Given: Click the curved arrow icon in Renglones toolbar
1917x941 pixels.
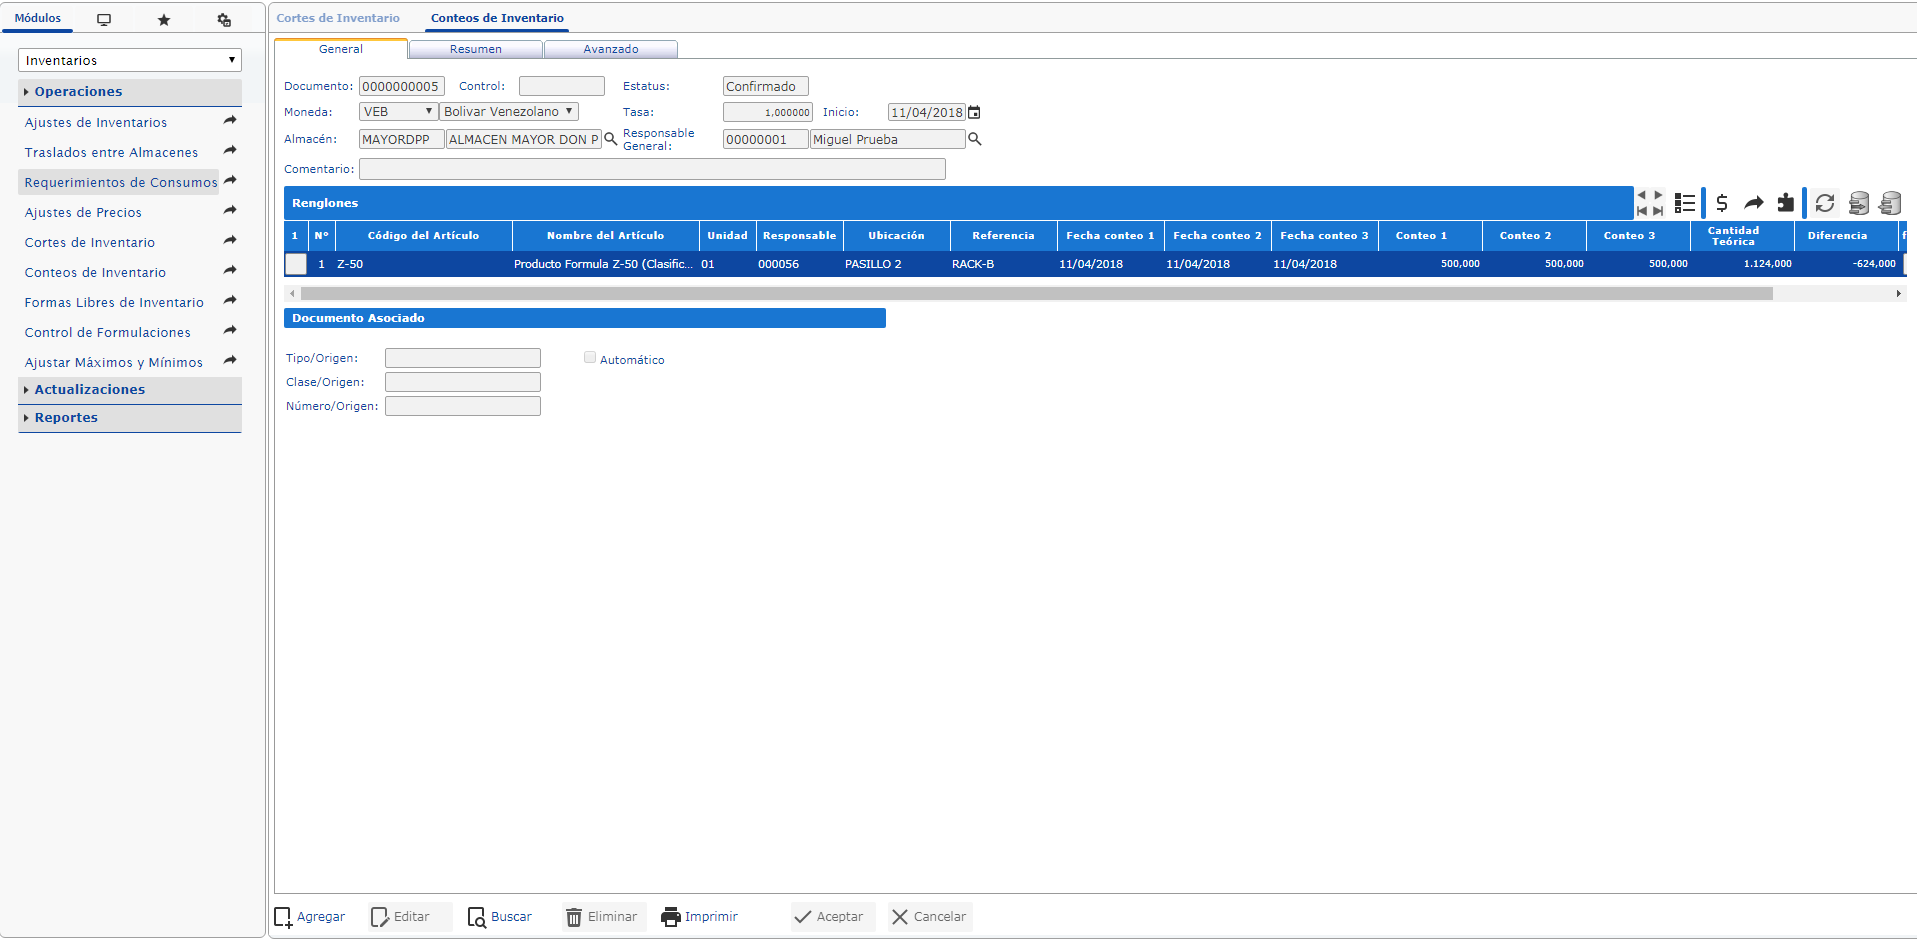Looking at the screenshot, I should (x=1754, y=203).
